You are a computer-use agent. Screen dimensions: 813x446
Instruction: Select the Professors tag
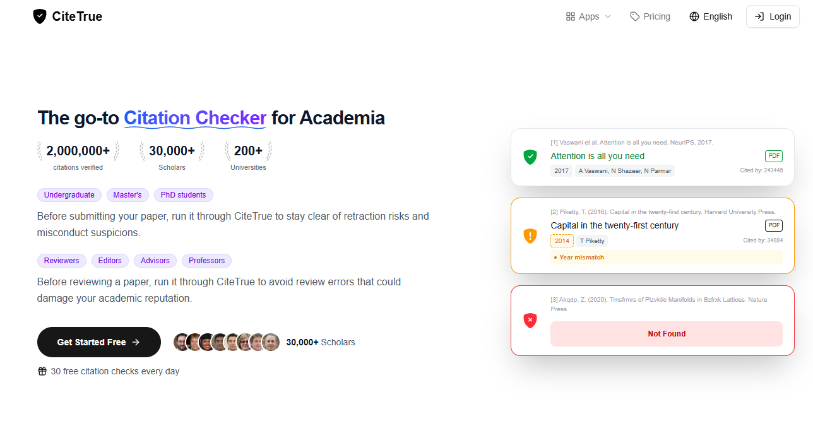pyautogui.click(x=206, y=260)
